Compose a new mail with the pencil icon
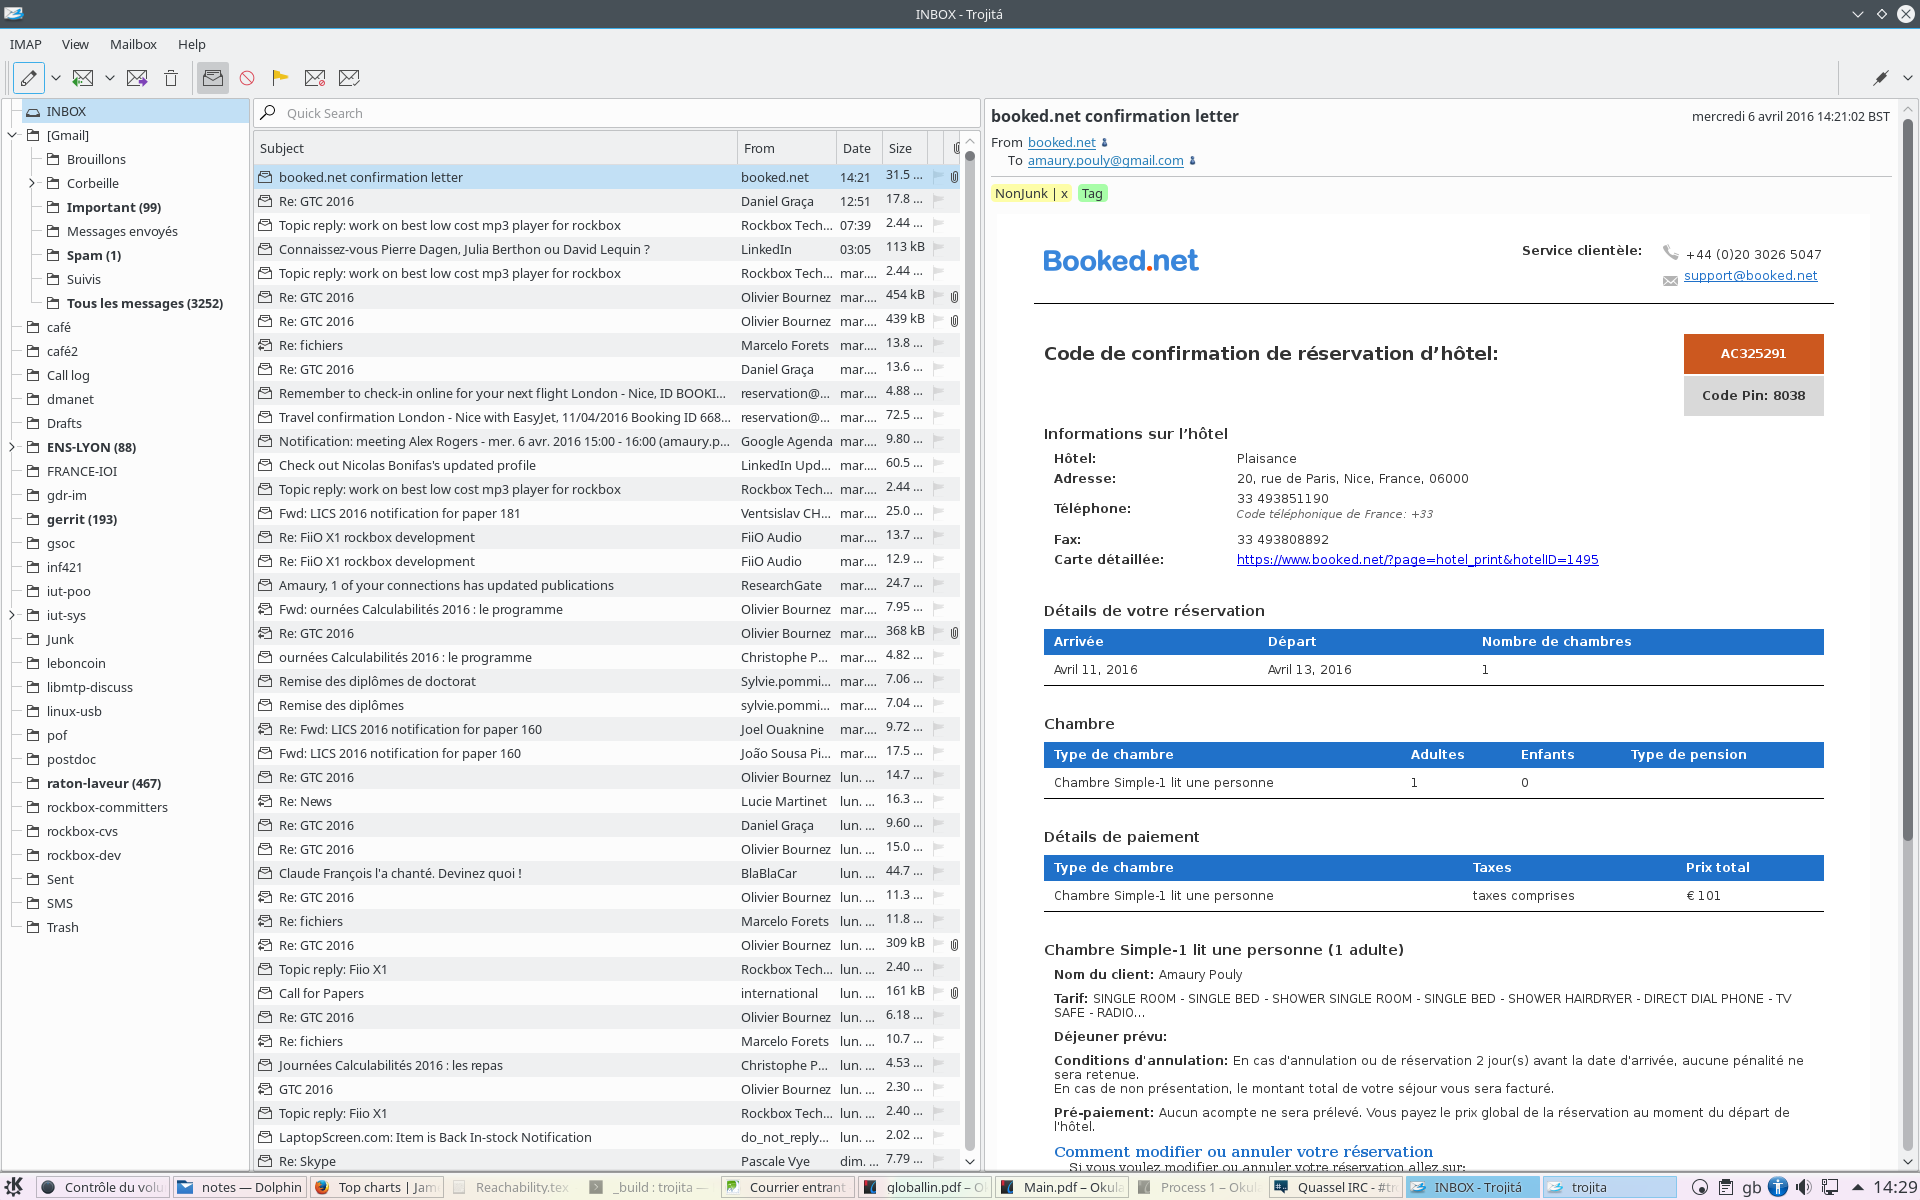Viewport: 1920px width, 1200px height. [x=29, y=78]
